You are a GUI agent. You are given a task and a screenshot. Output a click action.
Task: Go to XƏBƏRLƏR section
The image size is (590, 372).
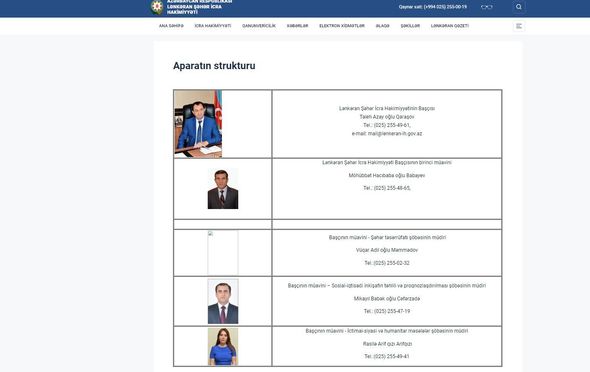coord(297,26)
